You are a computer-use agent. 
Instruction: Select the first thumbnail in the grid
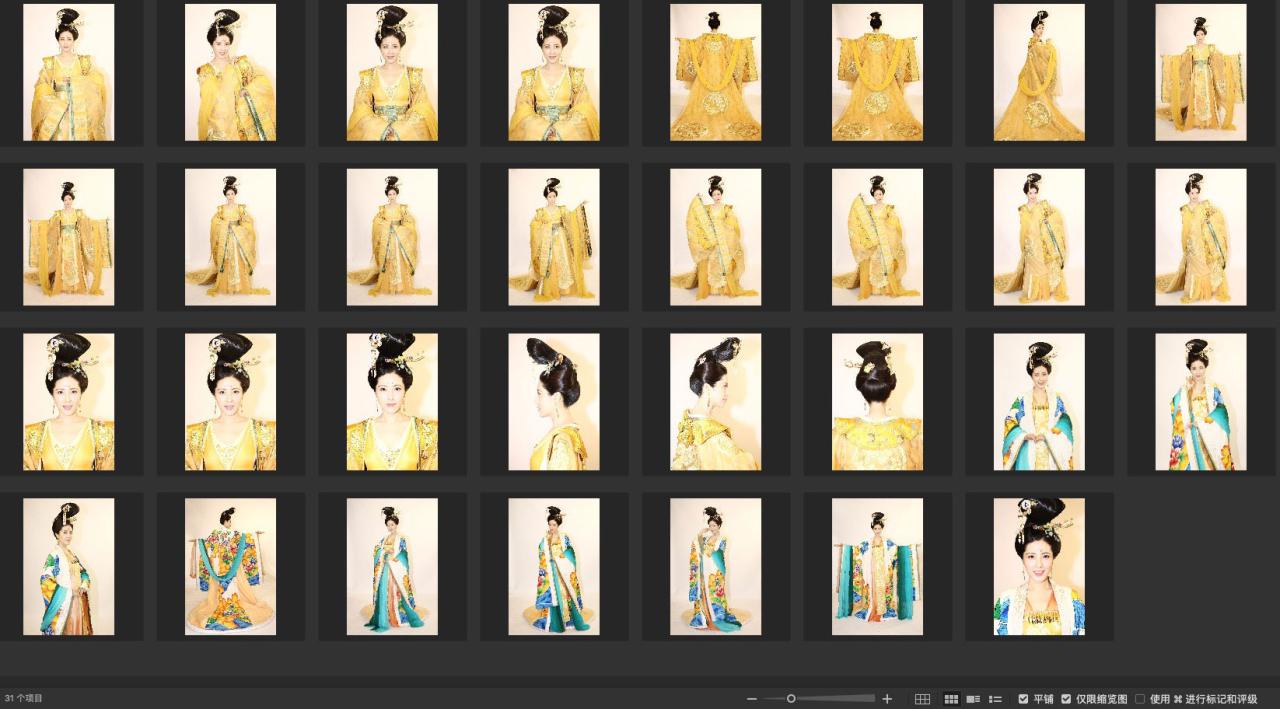pyautogui.click(x=69, y=72)
